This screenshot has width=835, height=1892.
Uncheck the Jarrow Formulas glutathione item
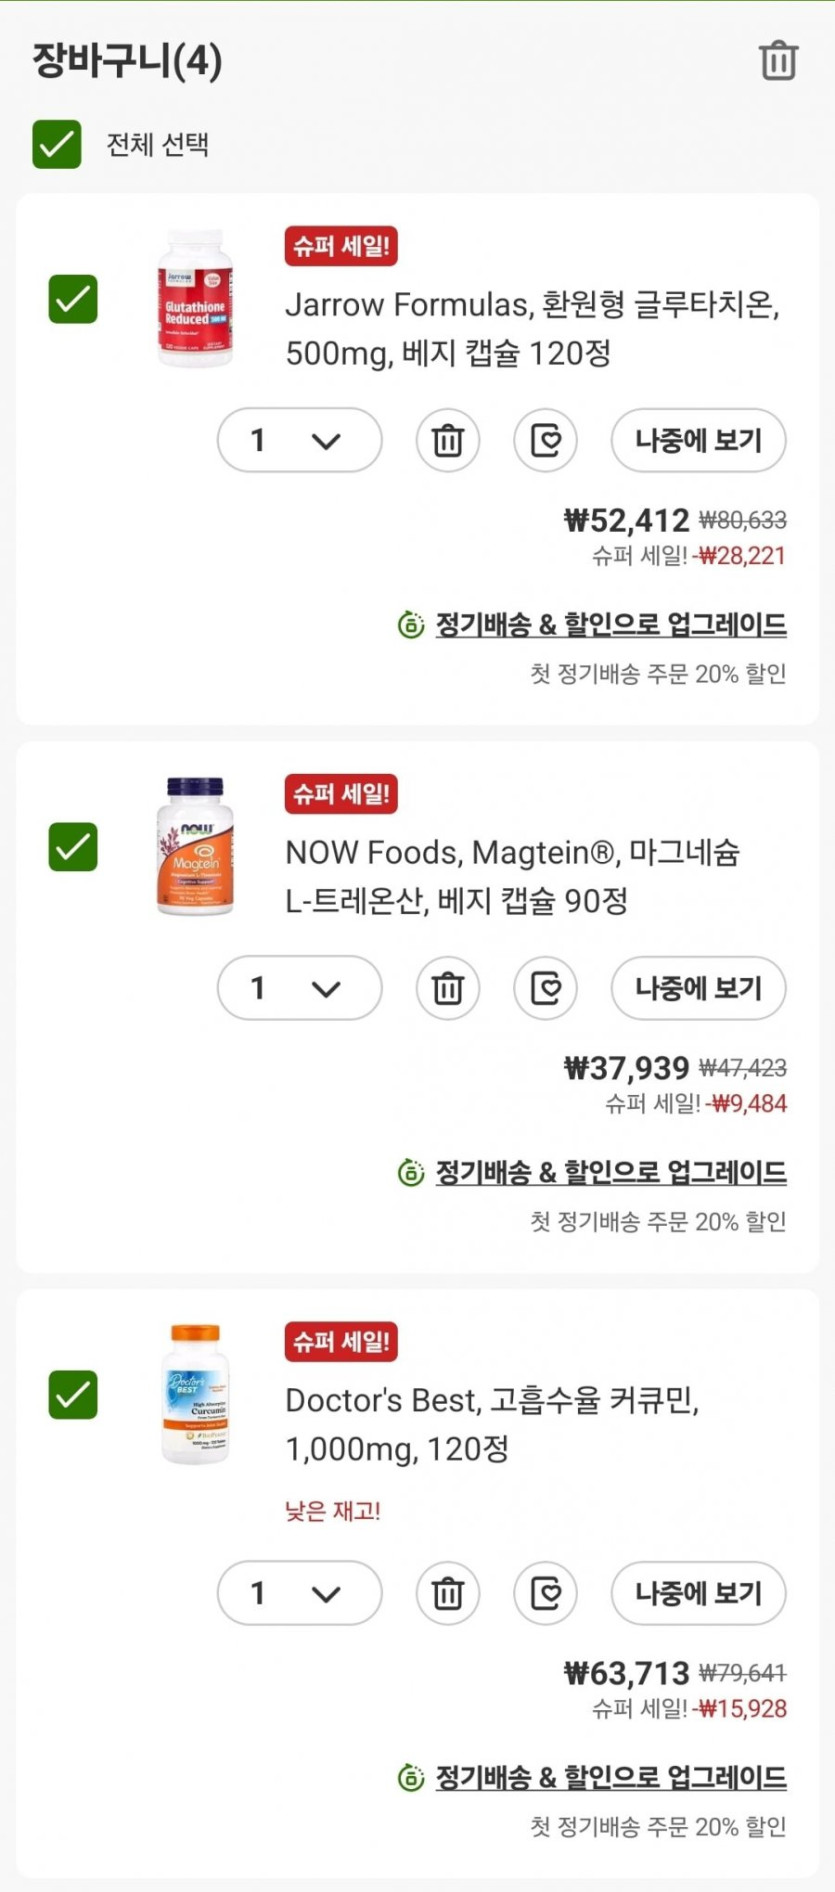coord(73,299)
